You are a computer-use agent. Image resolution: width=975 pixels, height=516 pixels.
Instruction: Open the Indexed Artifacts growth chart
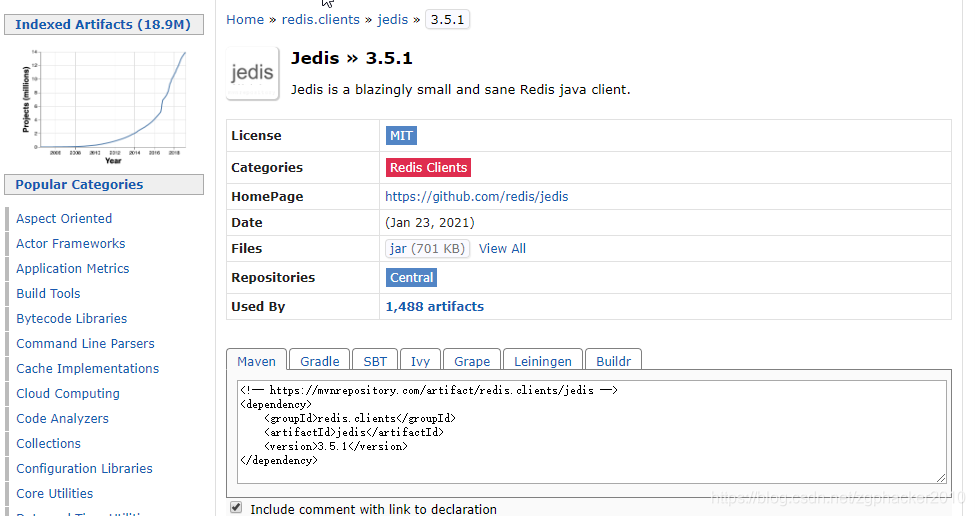click(x=104, y=106)
